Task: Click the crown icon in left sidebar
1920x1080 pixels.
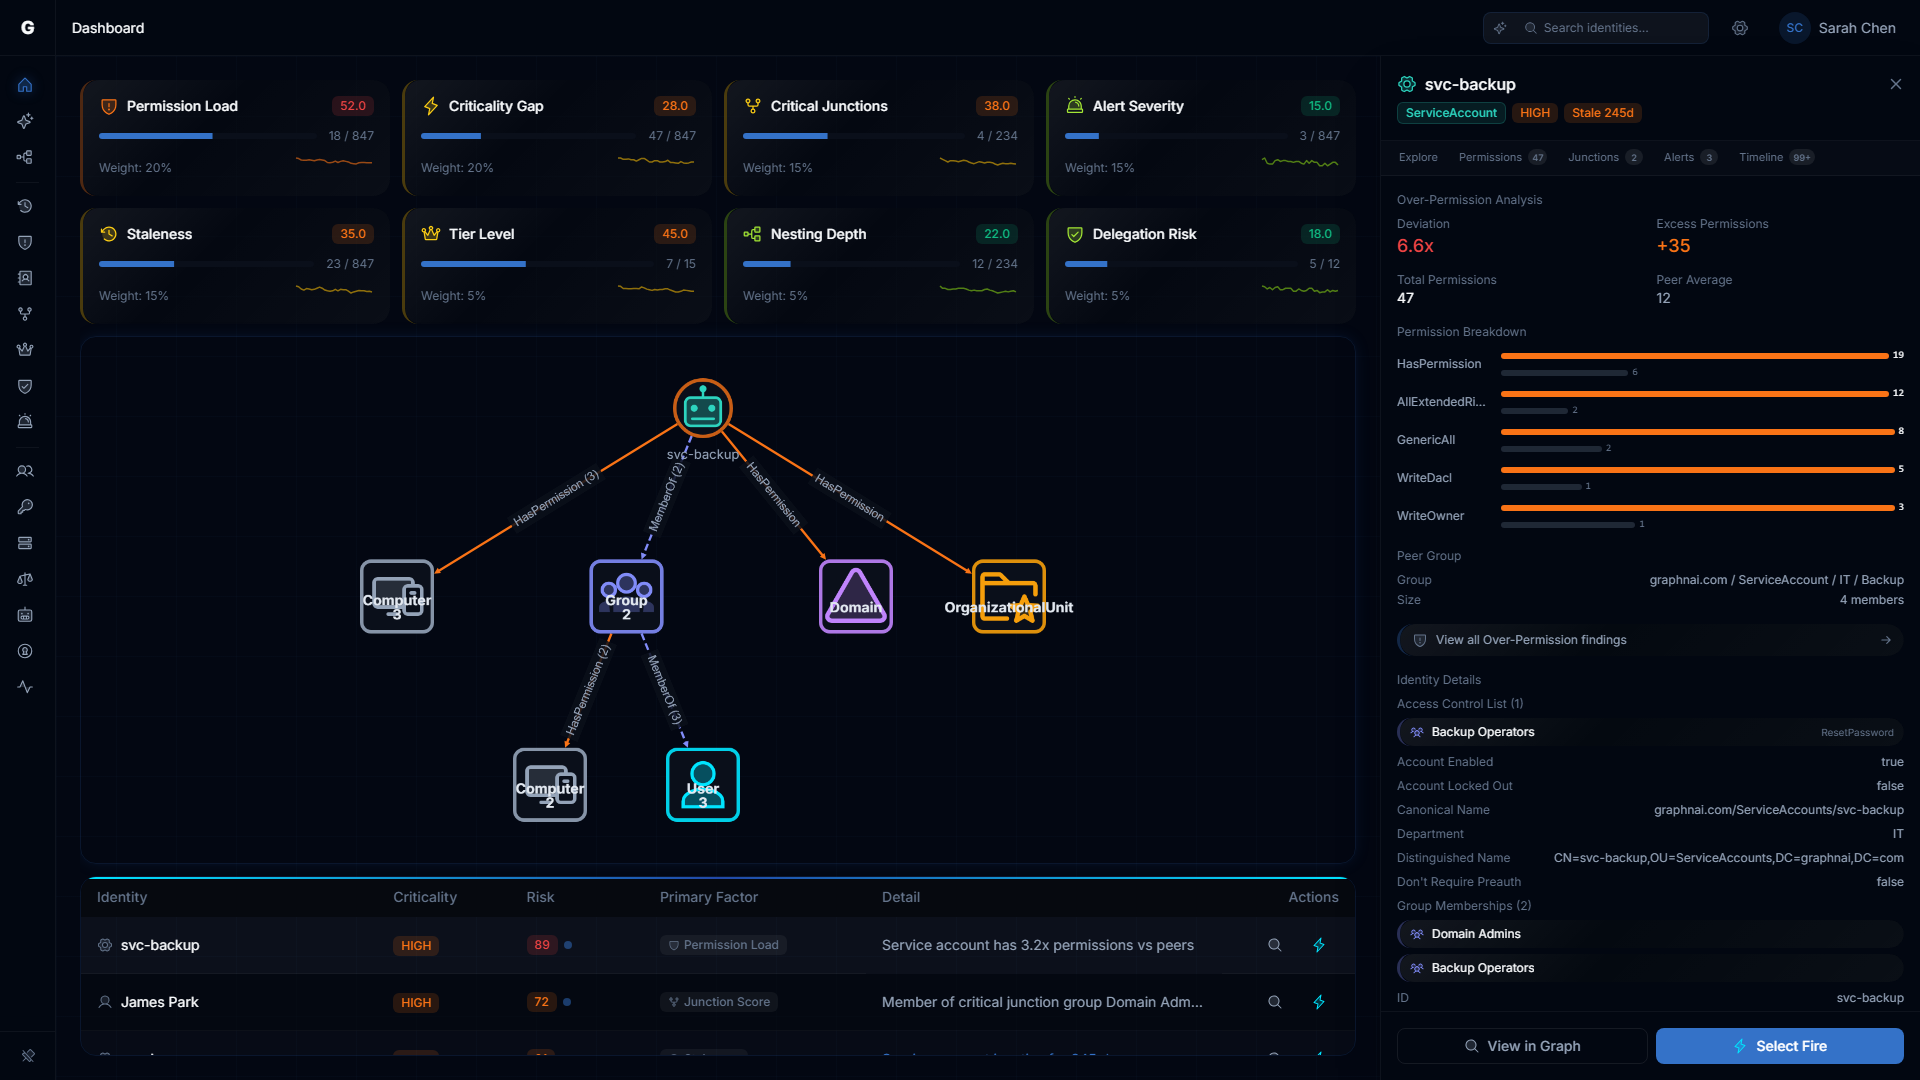Action: click(25, 350)
